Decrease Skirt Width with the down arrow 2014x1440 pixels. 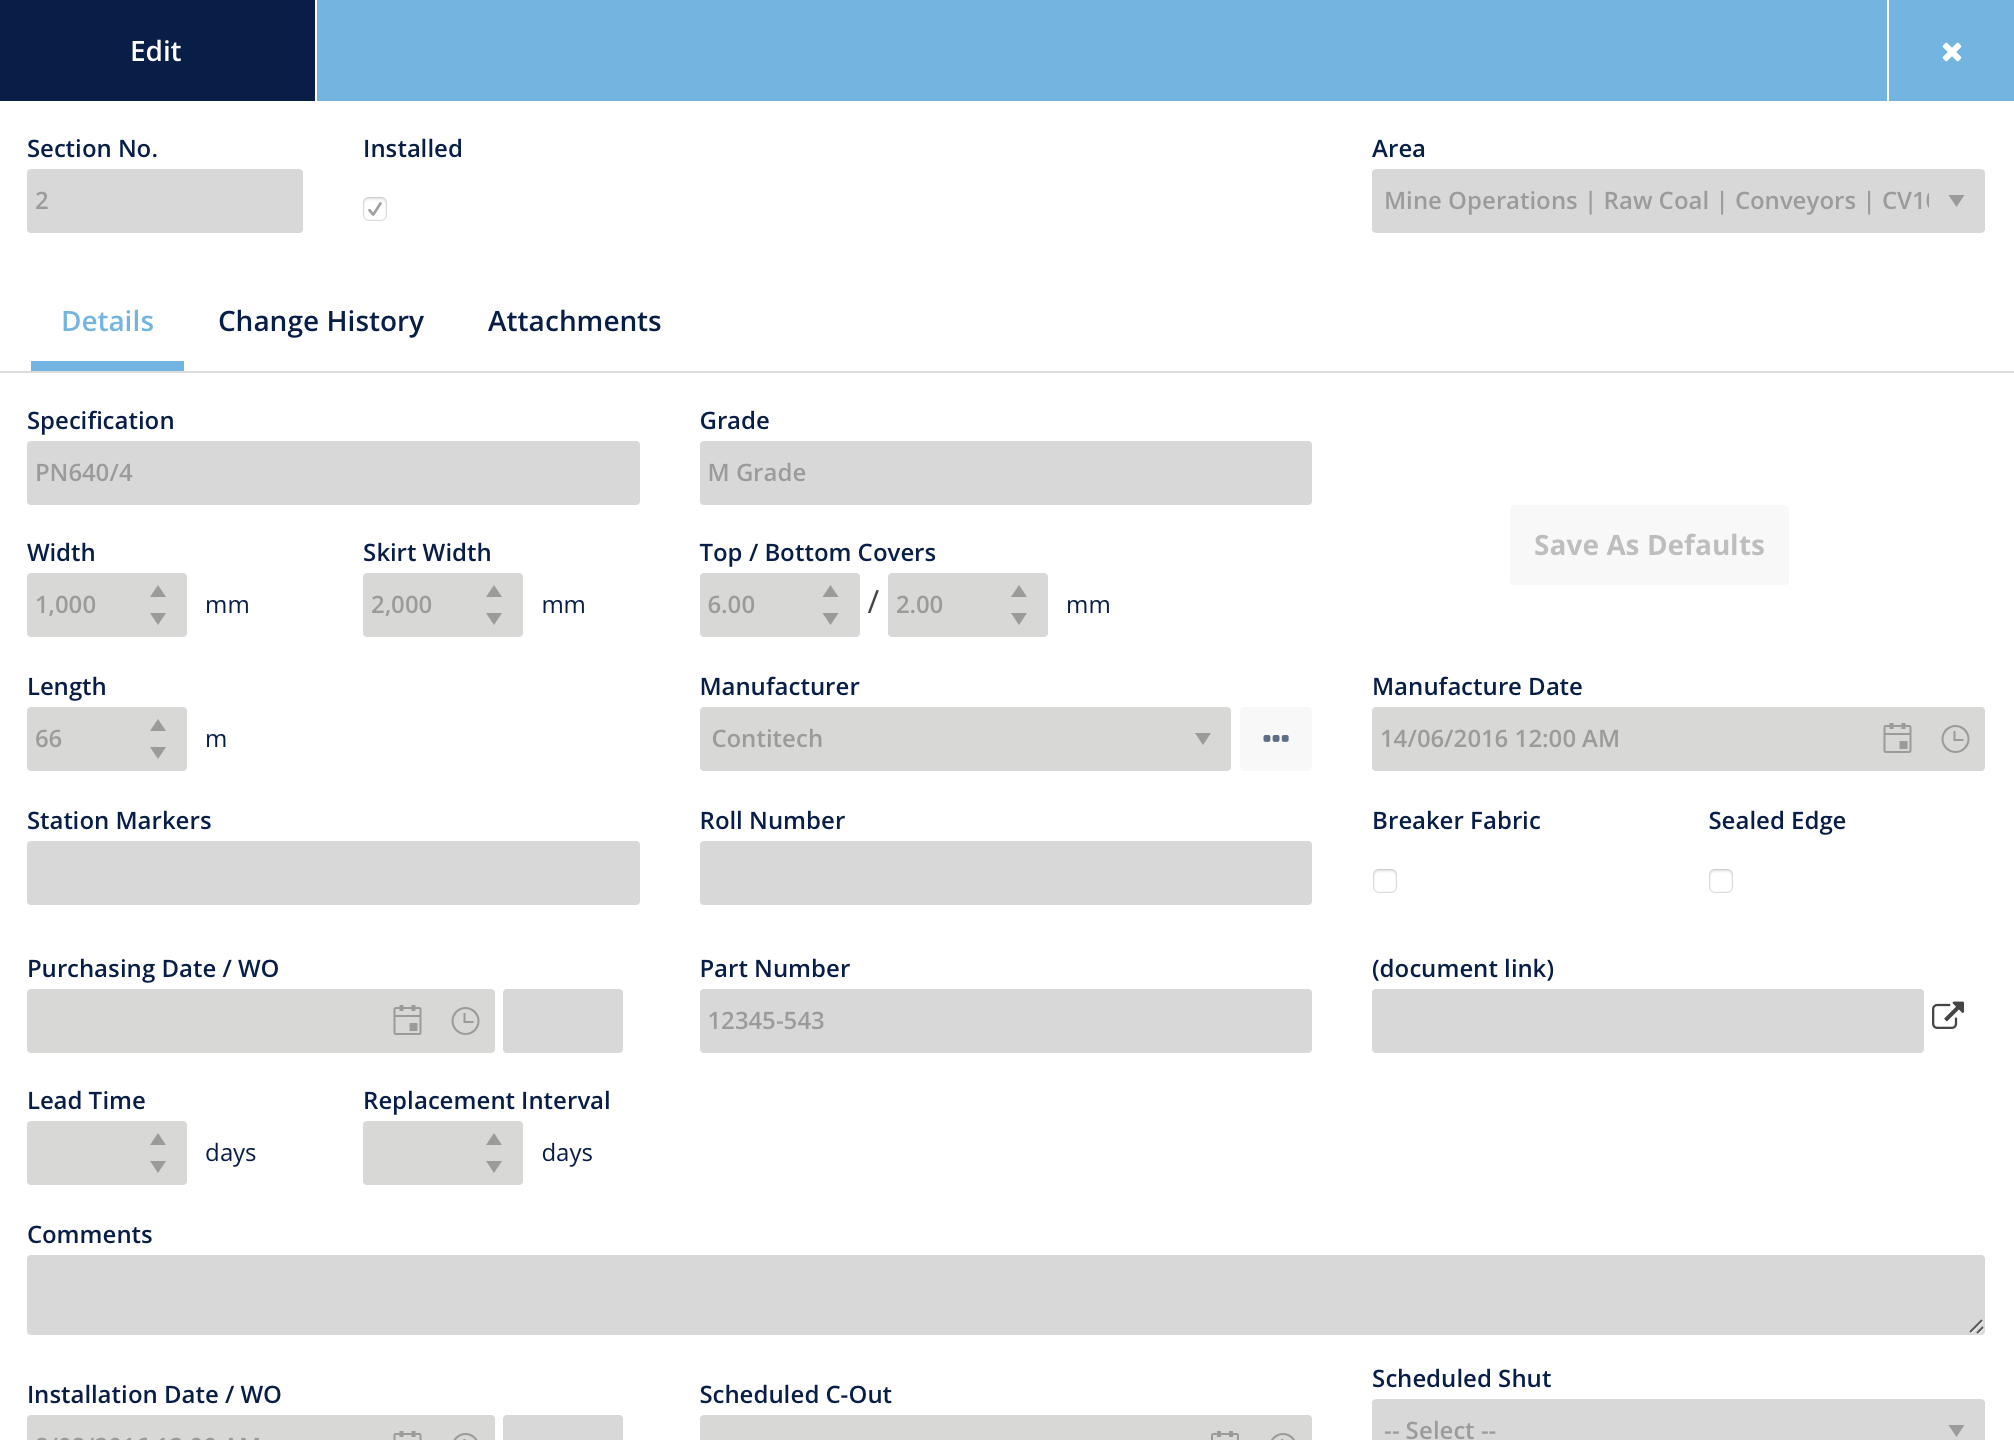click(494, 619)
